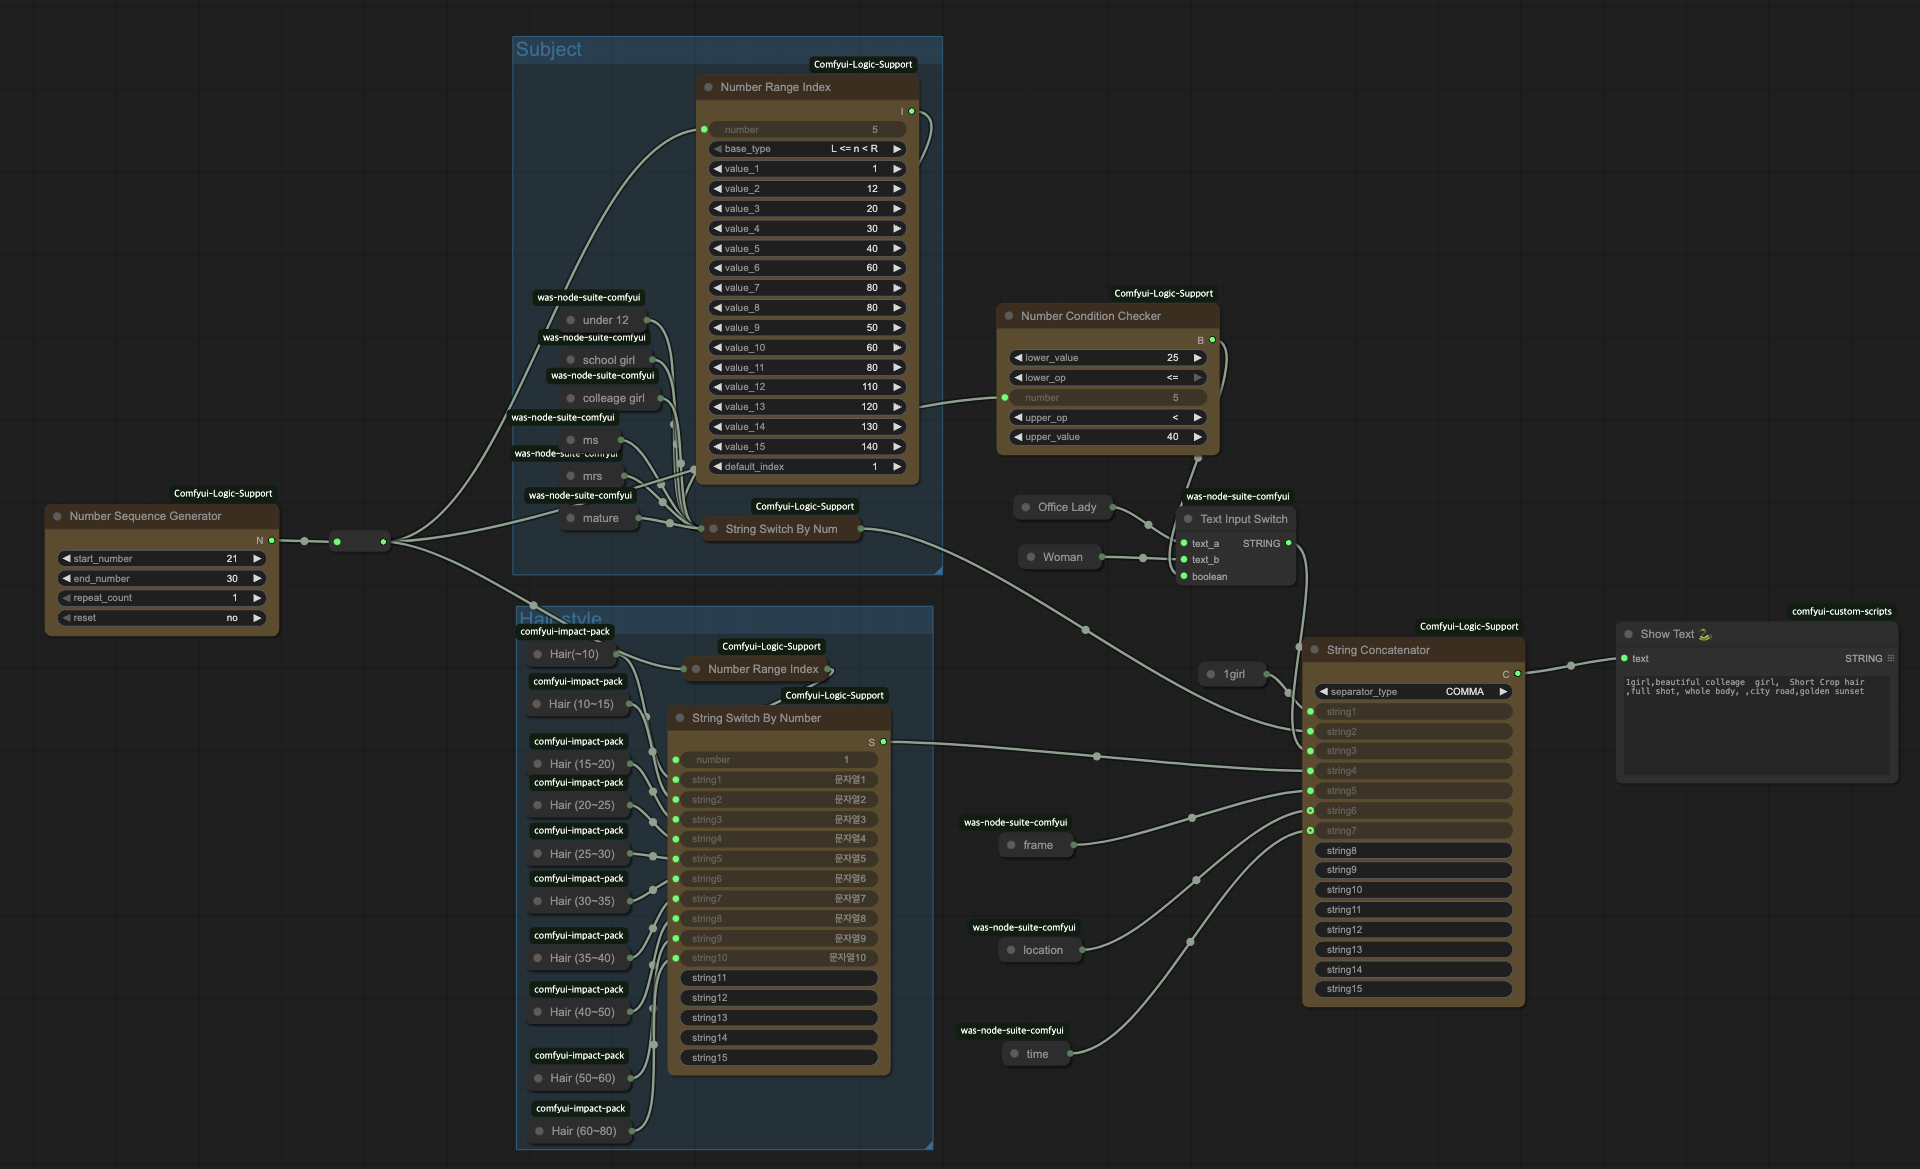1920x1169 pixels.
Task: Toggle the reset option to next value
Action: [x=257, y=618]
